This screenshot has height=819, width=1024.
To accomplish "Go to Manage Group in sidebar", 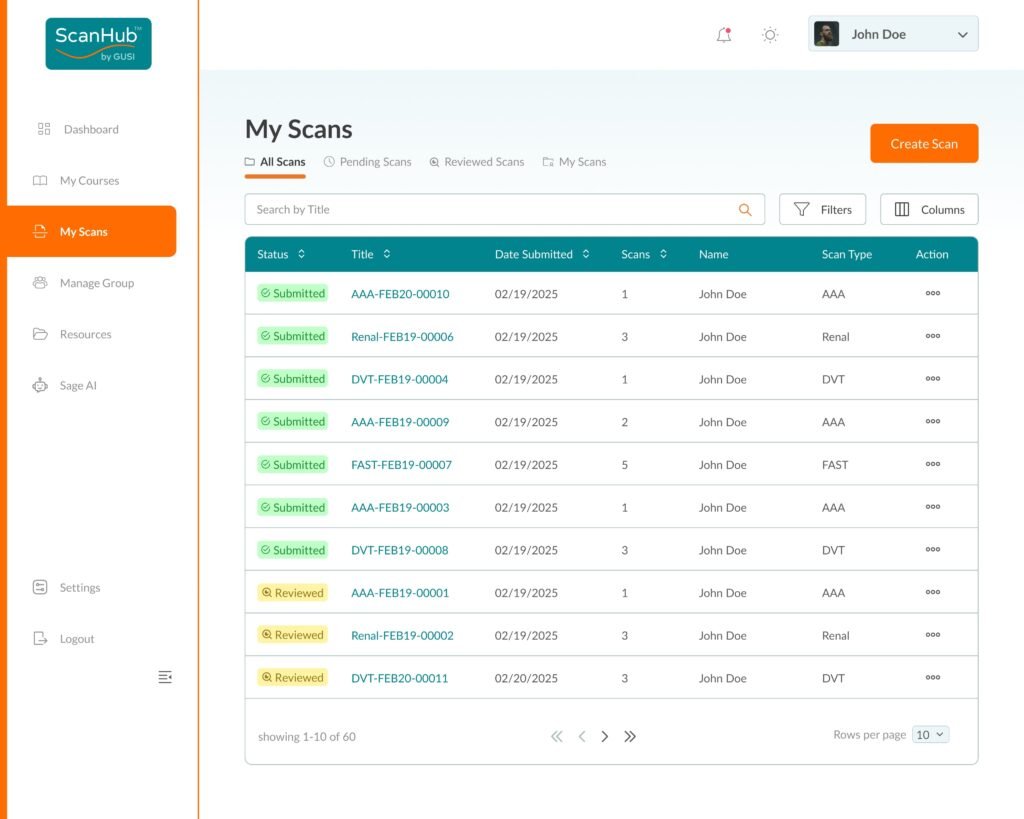I will [x=96, y=283].
